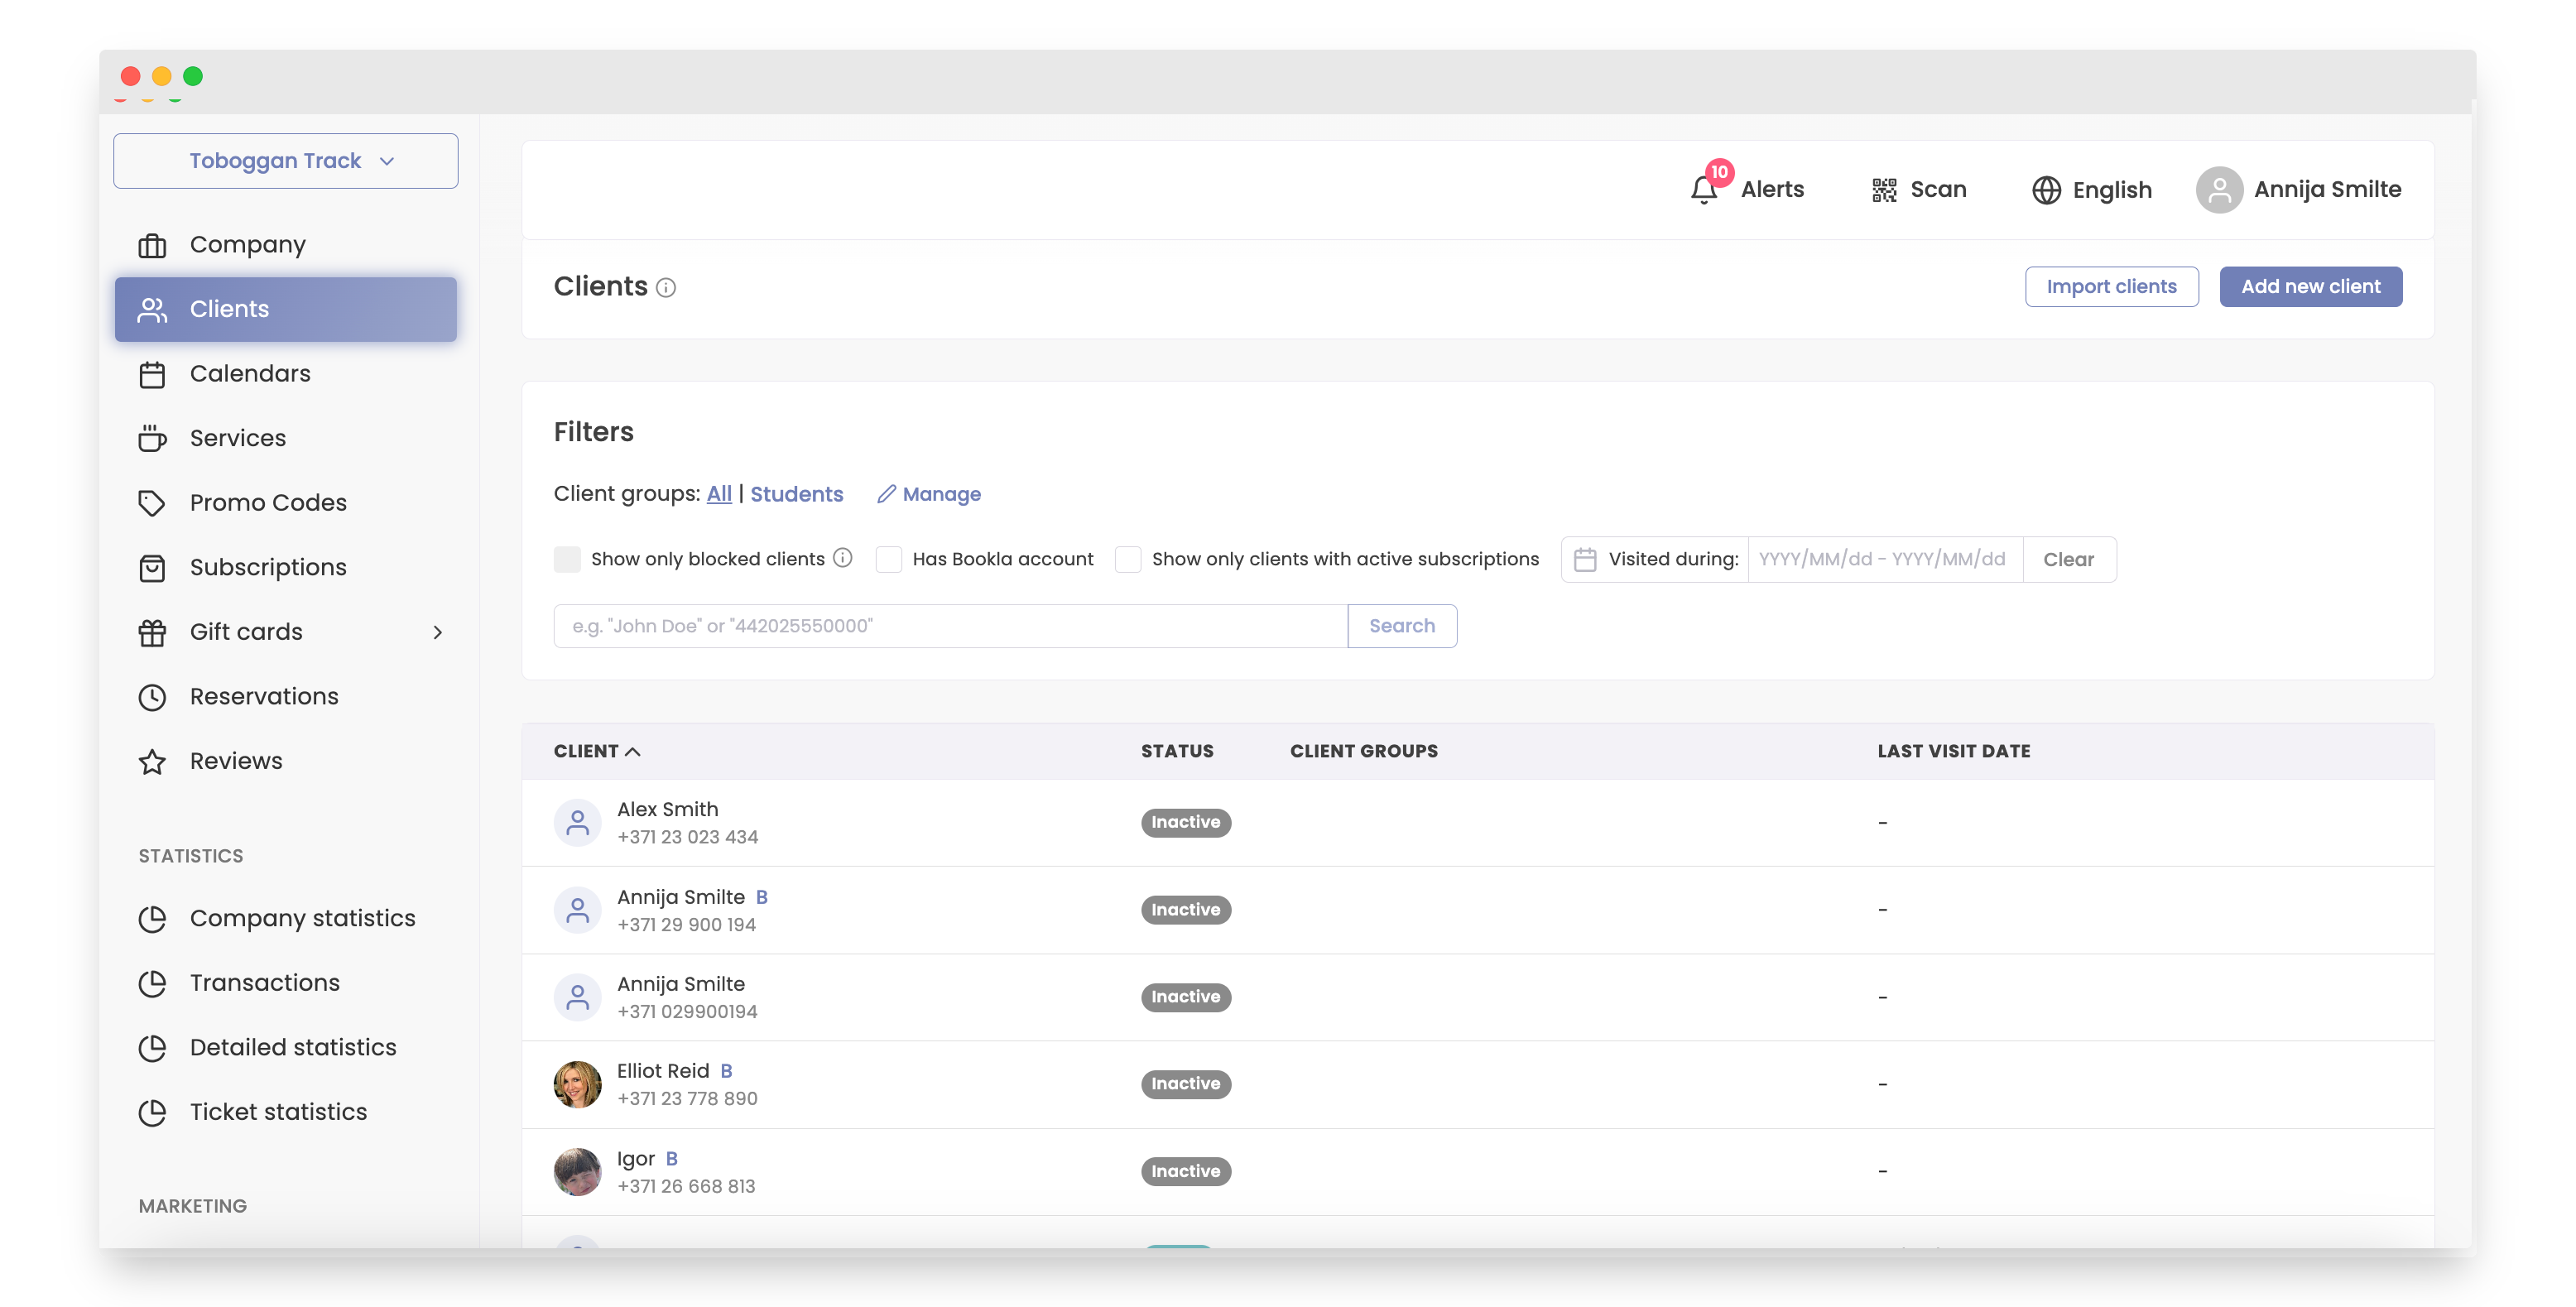
Task: Enable Show only blocked clients checkbox
Action: pyautogui.click(x=567, y=559)
